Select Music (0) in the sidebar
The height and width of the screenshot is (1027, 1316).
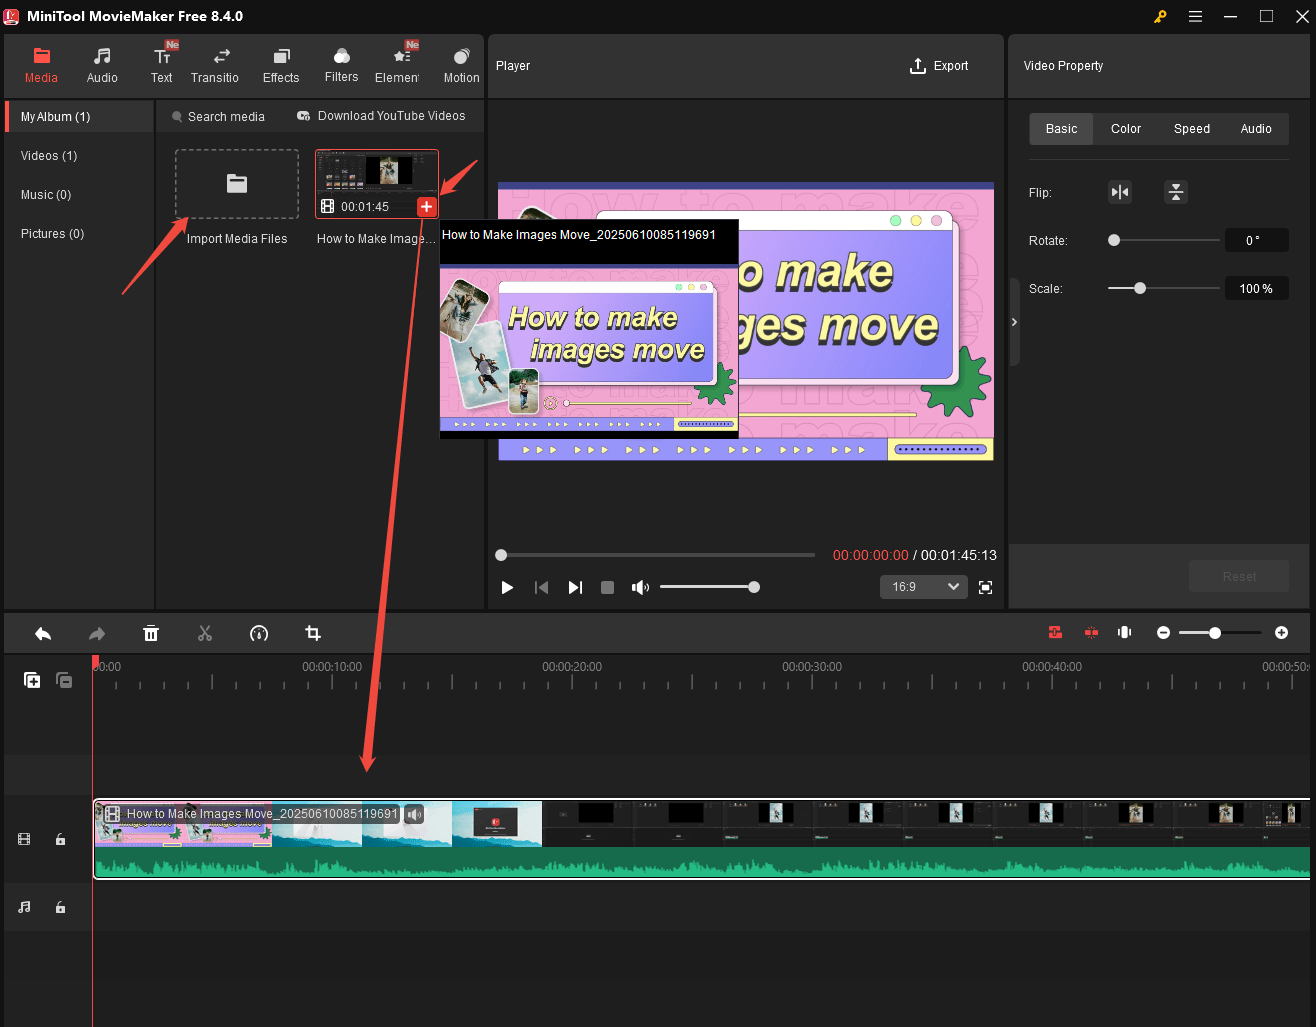[47, 194]
